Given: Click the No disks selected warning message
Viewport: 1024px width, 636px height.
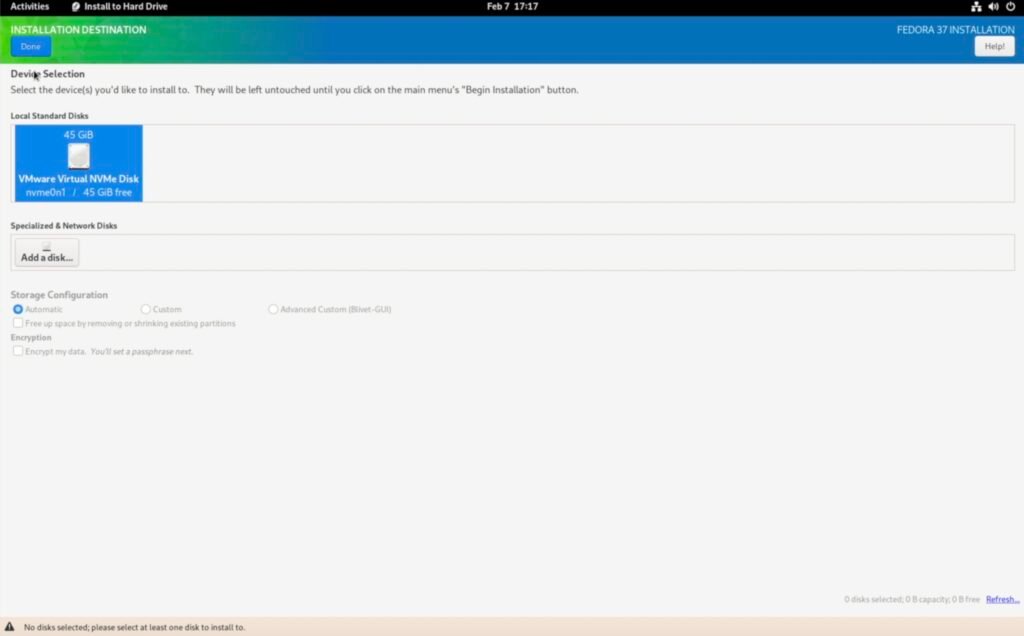Looking at the screenshot, I should tap(135, 628).
